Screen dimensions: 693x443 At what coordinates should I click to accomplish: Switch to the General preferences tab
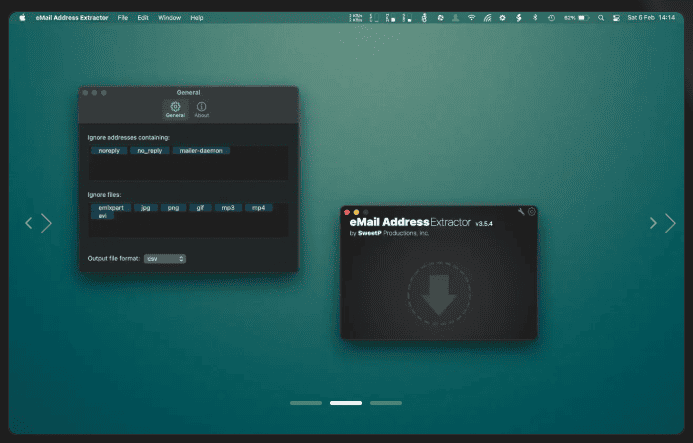(x=175, y=109)
